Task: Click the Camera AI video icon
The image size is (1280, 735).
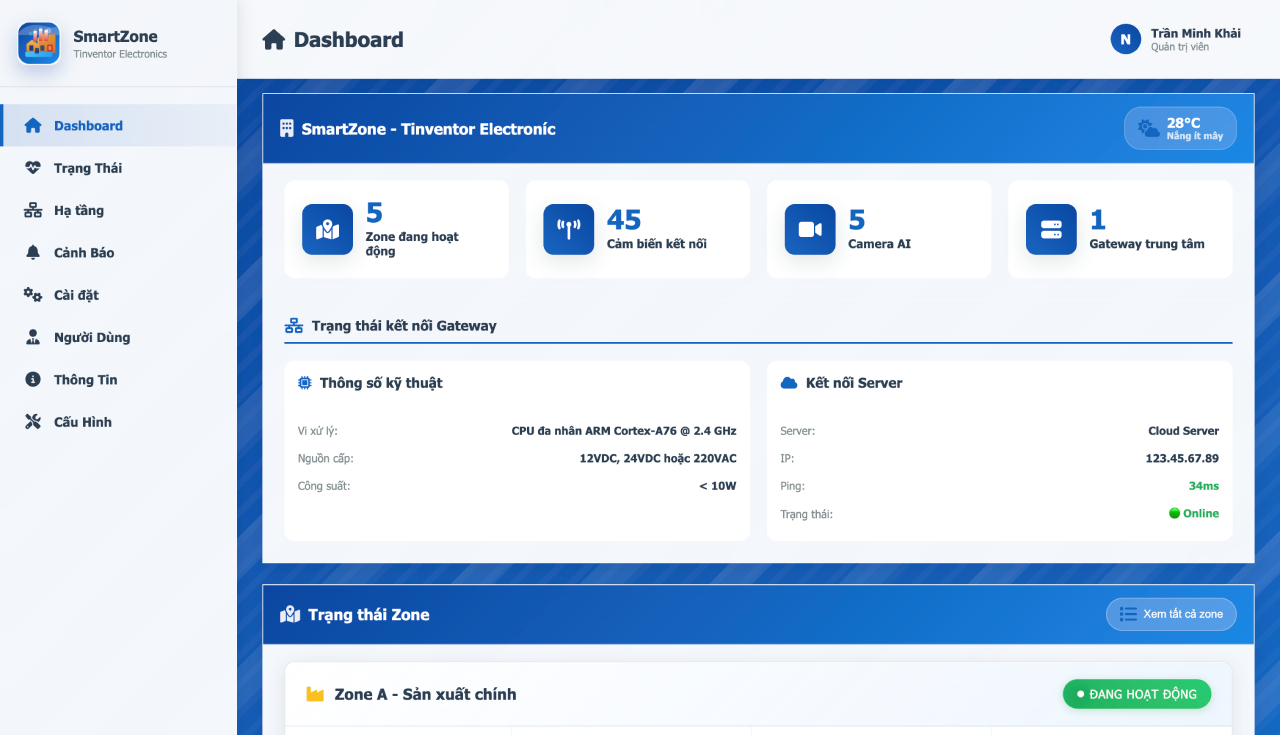Action: click(x=810, y=230)
